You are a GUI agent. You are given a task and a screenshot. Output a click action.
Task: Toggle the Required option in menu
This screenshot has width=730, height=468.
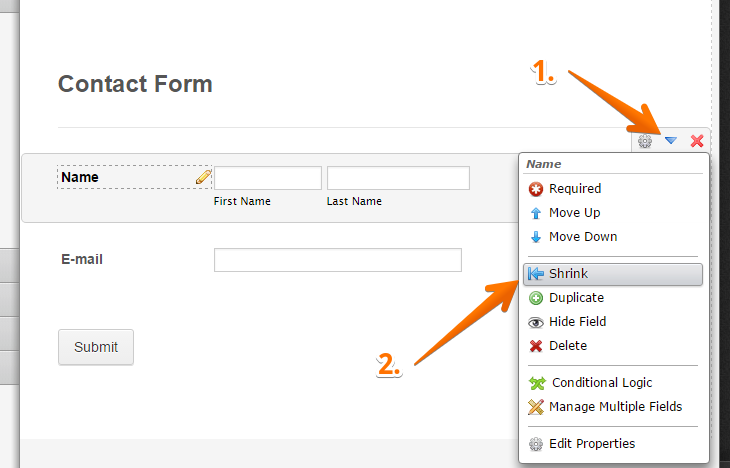click(574, 188)
